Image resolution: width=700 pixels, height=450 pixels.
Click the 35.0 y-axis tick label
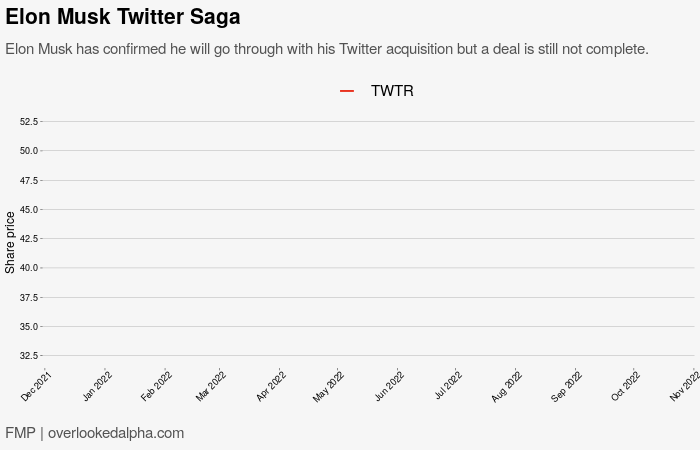[29, 327]
